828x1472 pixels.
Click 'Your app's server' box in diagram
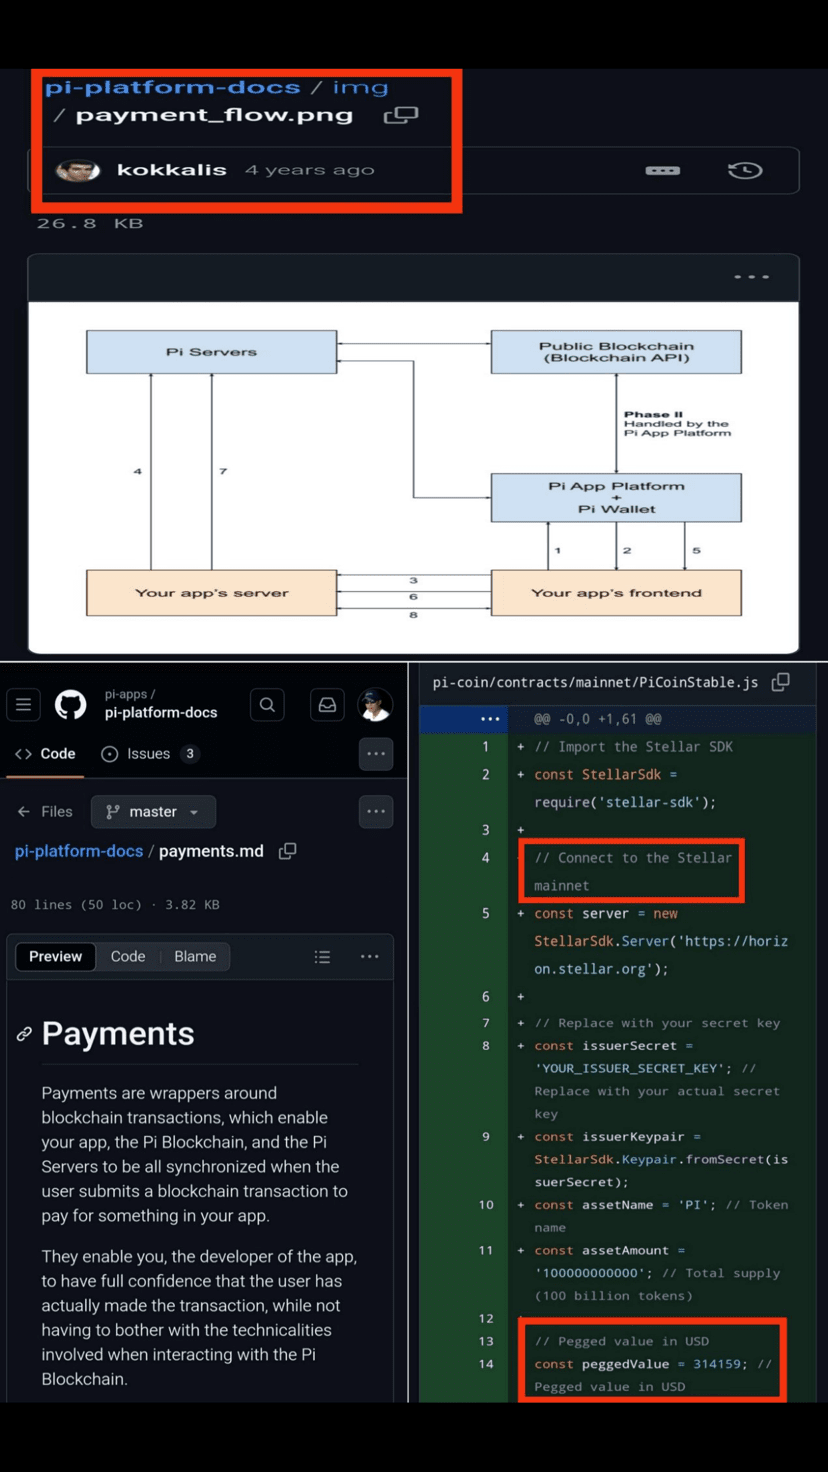click(x=212, y=593)
